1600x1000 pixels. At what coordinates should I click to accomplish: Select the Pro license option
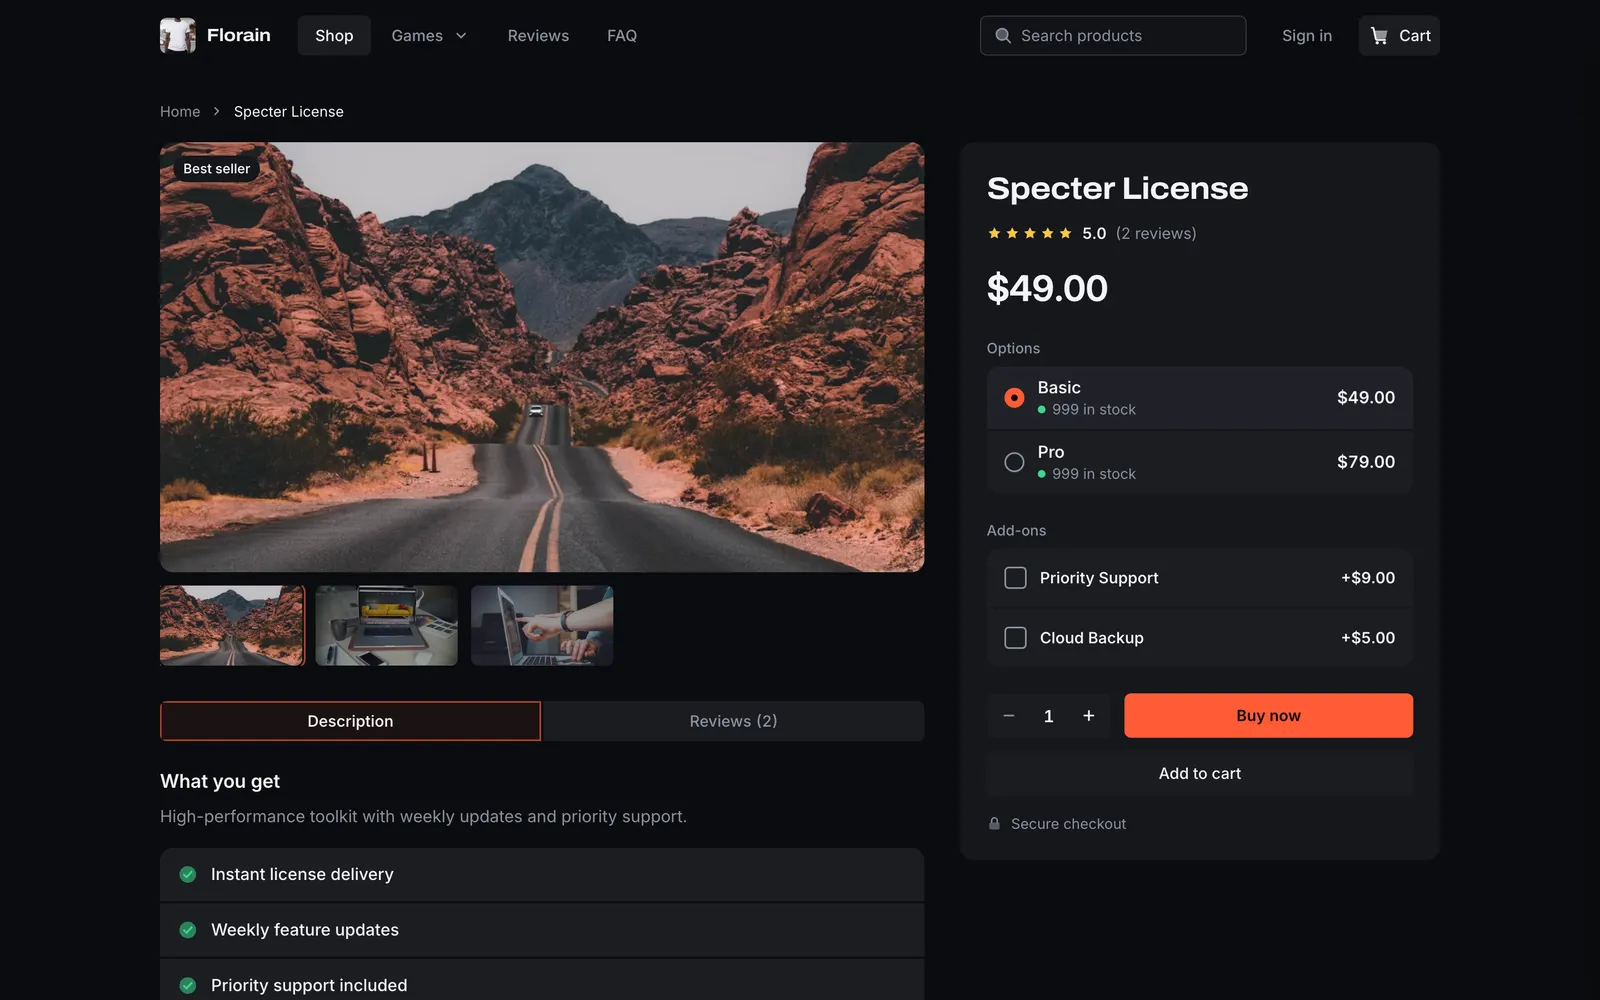[1200, 462]
